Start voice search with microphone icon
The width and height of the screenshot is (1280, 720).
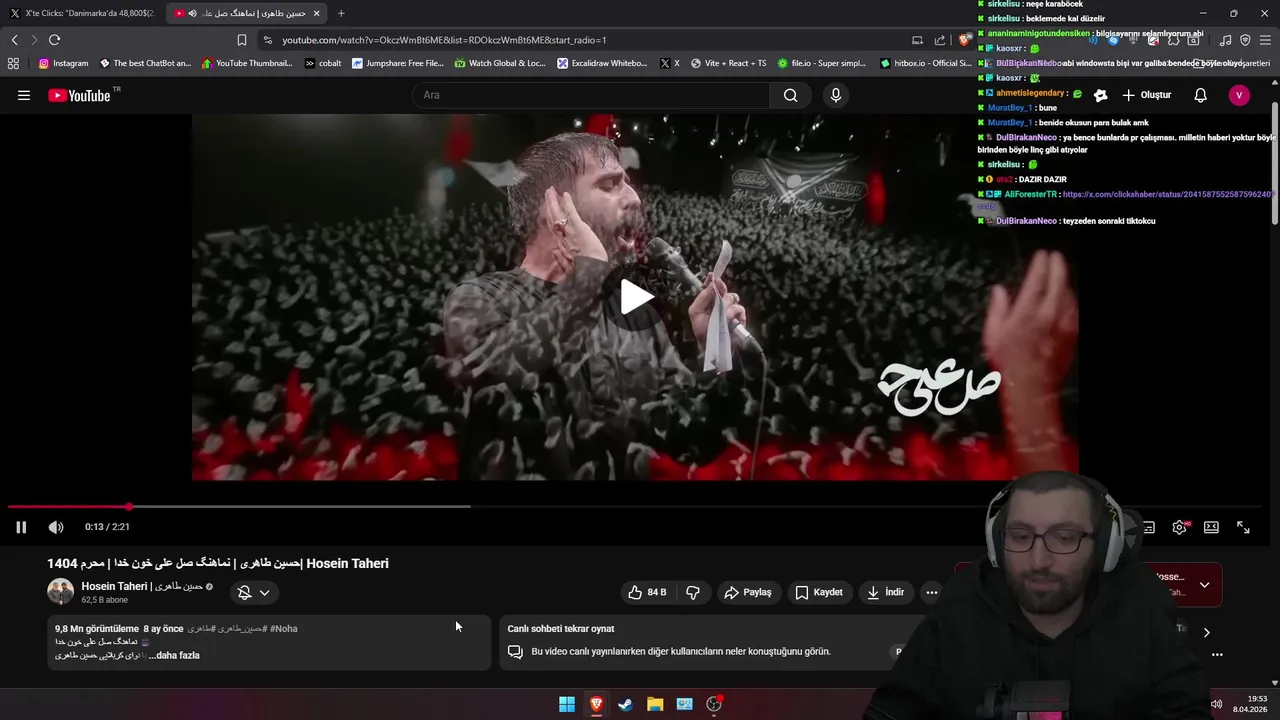click(836, 95)
